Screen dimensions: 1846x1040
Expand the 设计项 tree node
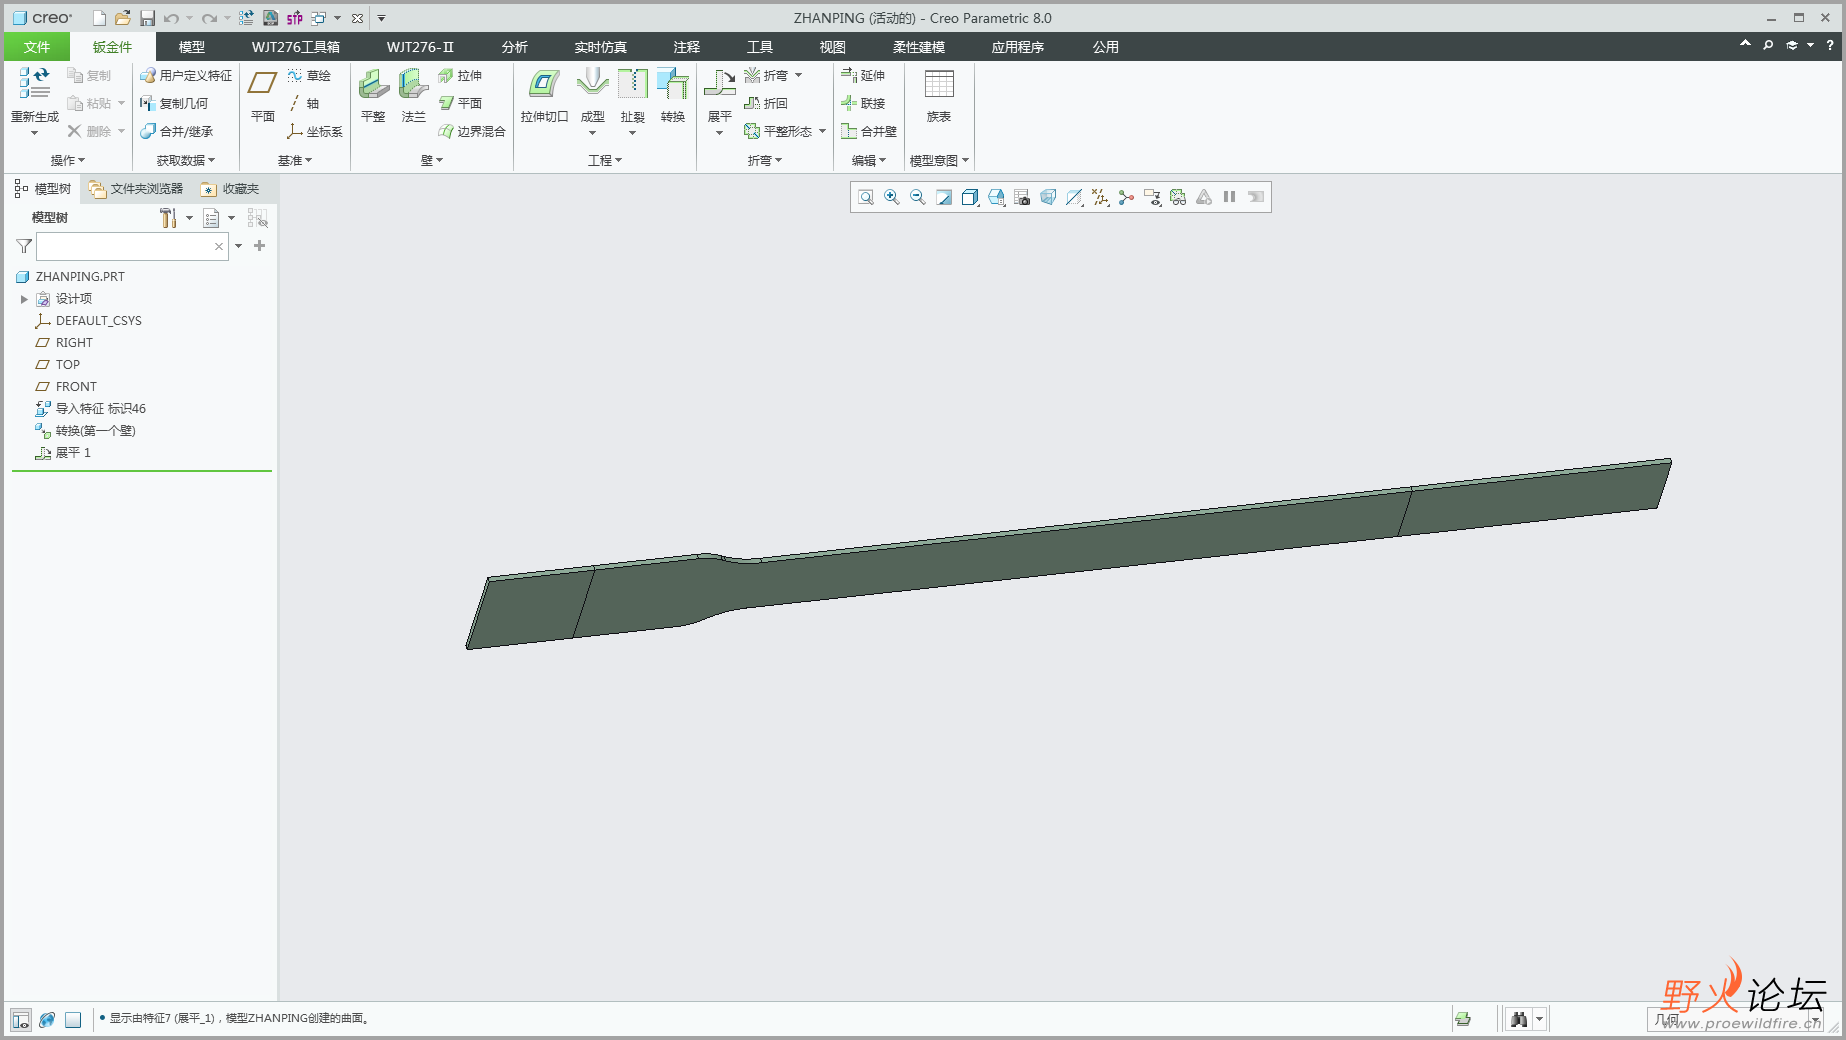[24, 299]
